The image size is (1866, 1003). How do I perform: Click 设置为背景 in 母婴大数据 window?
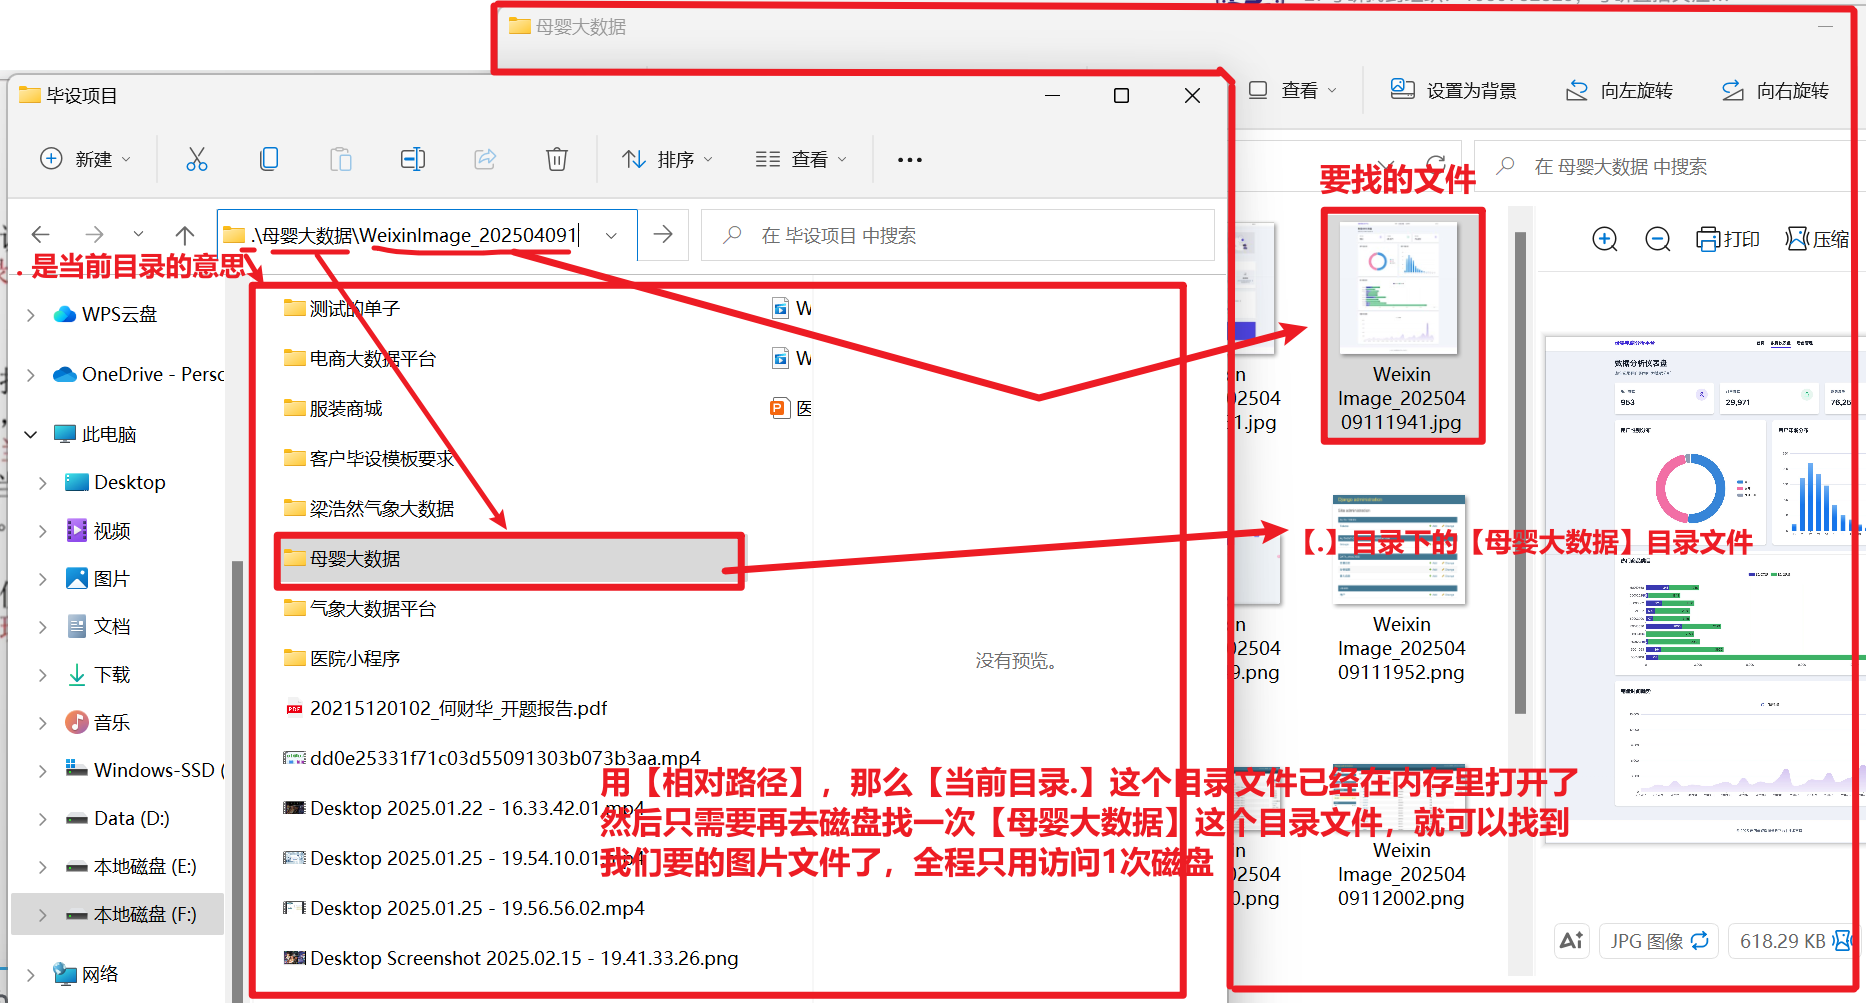1454,90
